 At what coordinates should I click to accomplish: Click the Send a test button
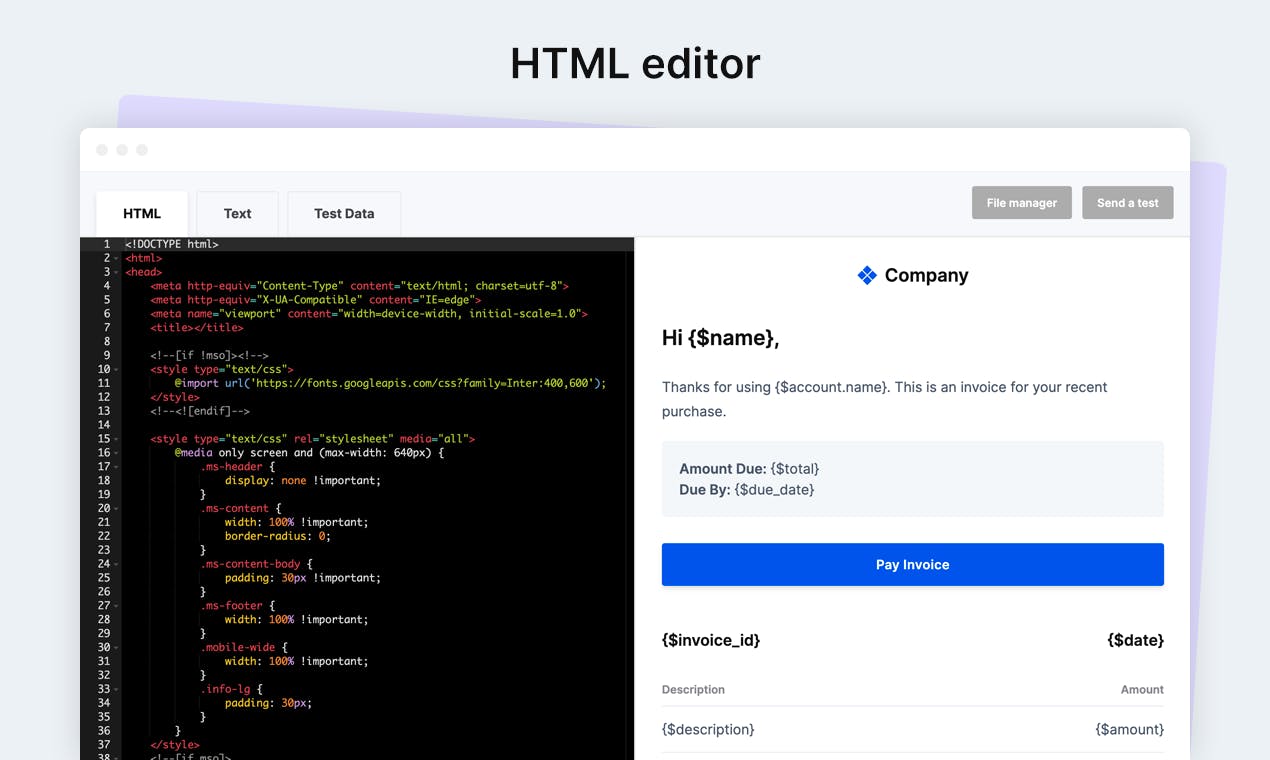point(1127,203)
